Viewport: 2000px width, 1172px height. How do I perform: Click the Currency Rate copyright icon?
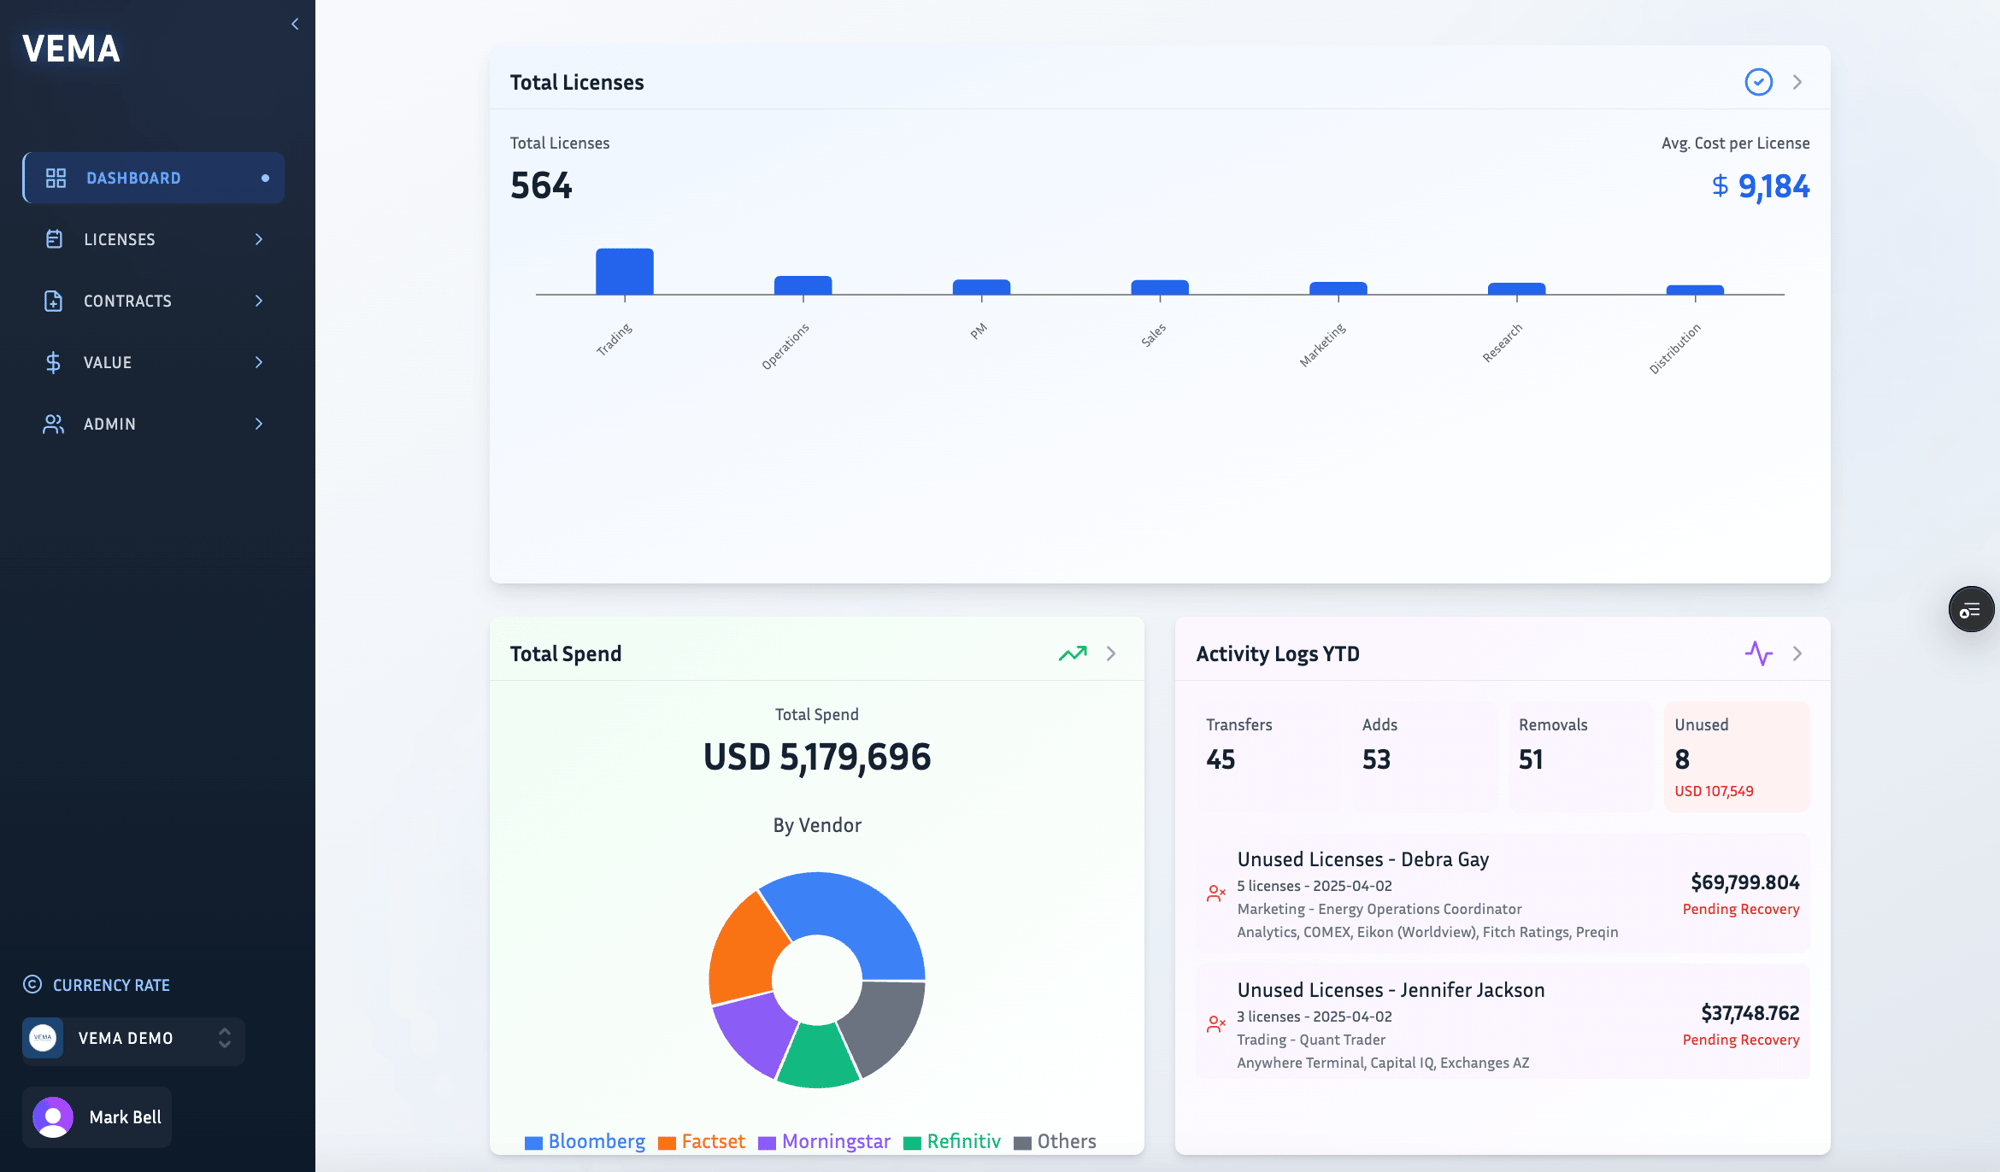click(33, 985)
